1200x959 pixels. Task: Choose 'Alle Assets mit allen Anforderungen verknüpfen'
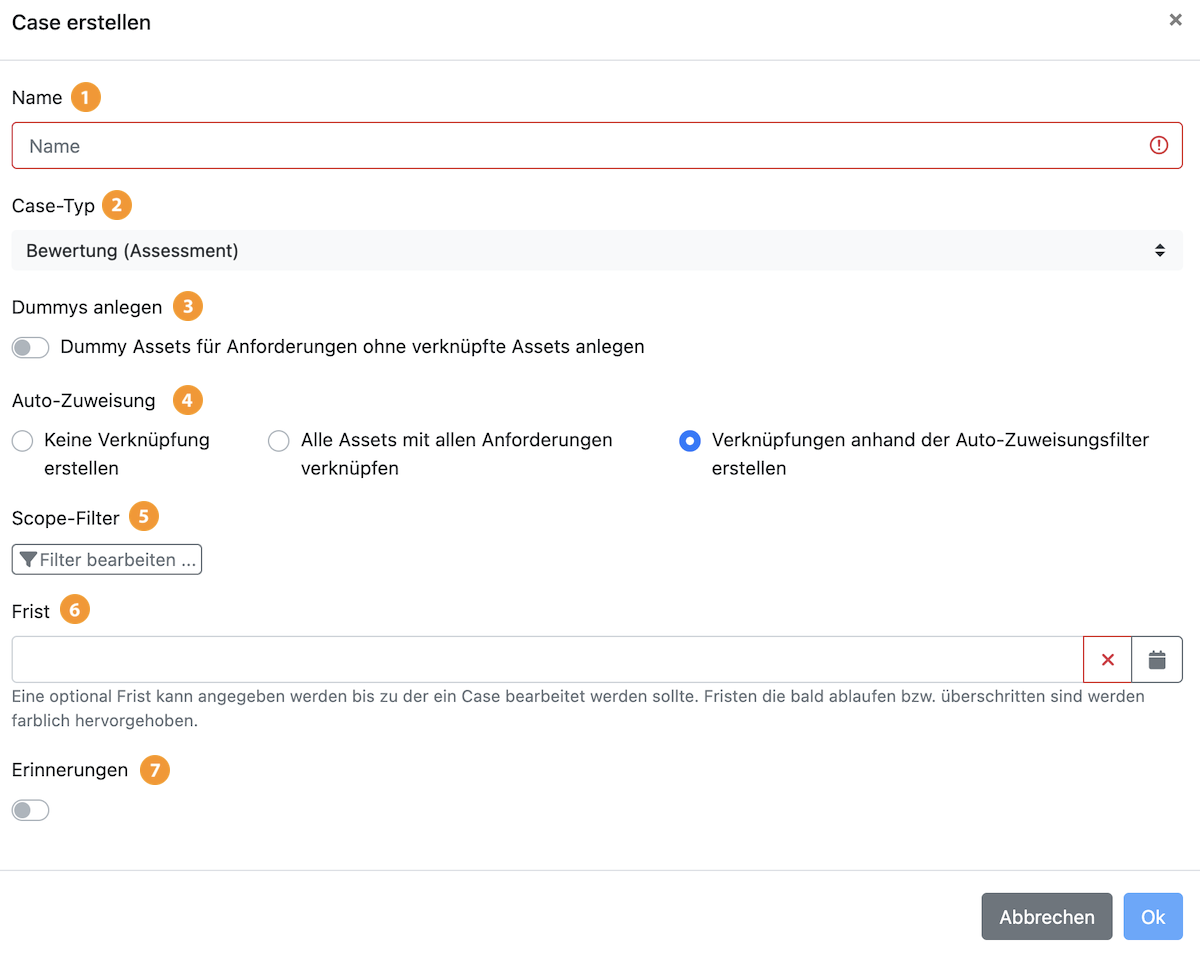(279, 441)
